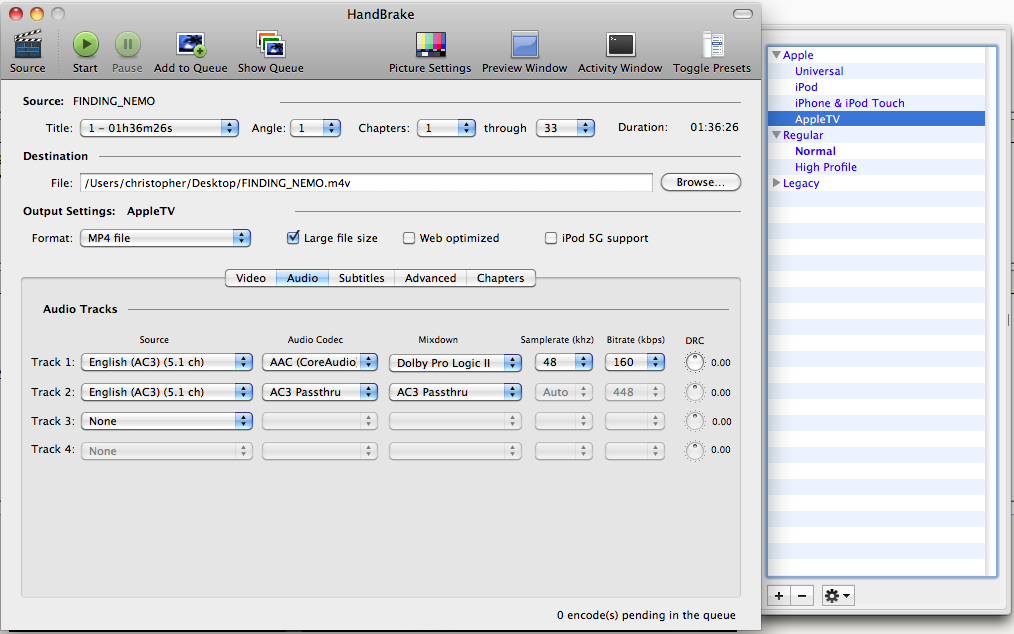Click the Track 3 DRC knob
The width and height of the screenshot is (1014, 634).
695,421
